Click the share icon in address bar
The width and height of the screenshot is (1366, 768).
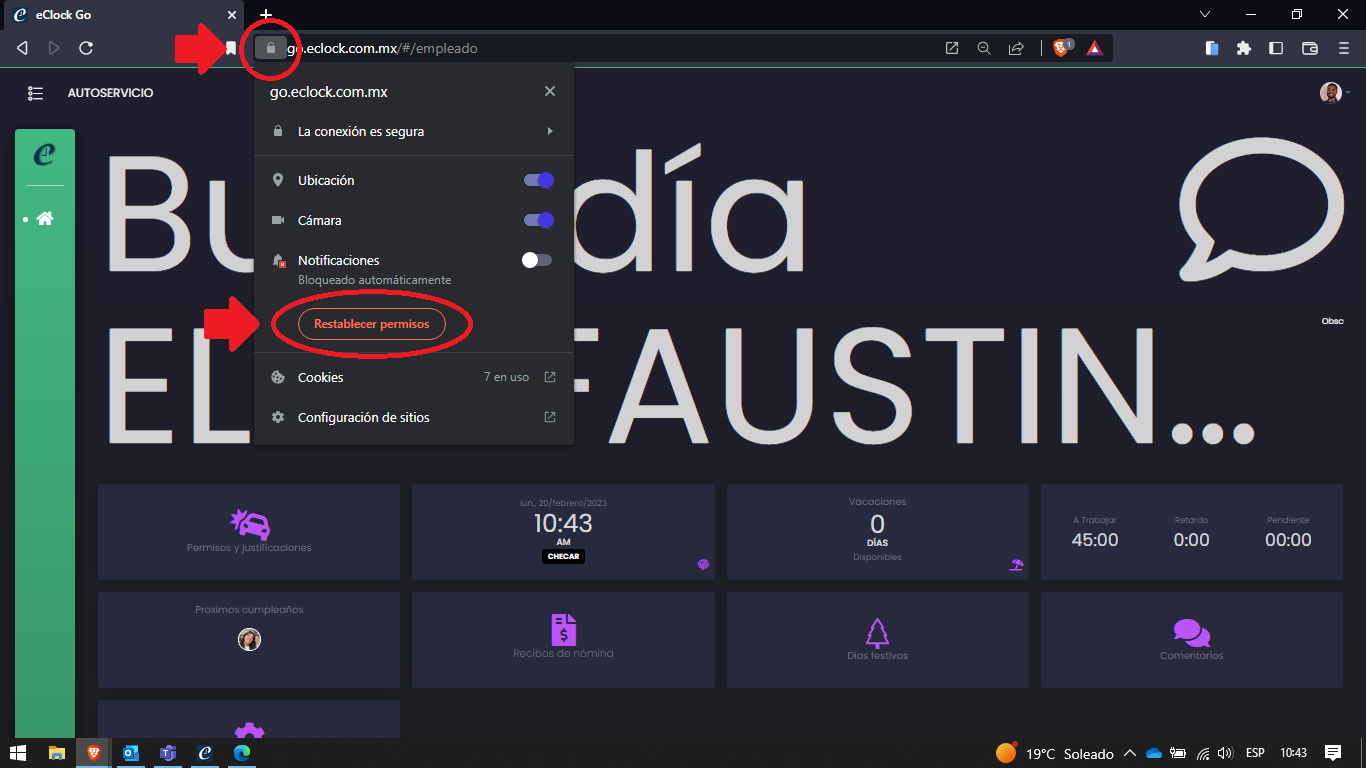pyautogui.click(x=1016, y=48)
